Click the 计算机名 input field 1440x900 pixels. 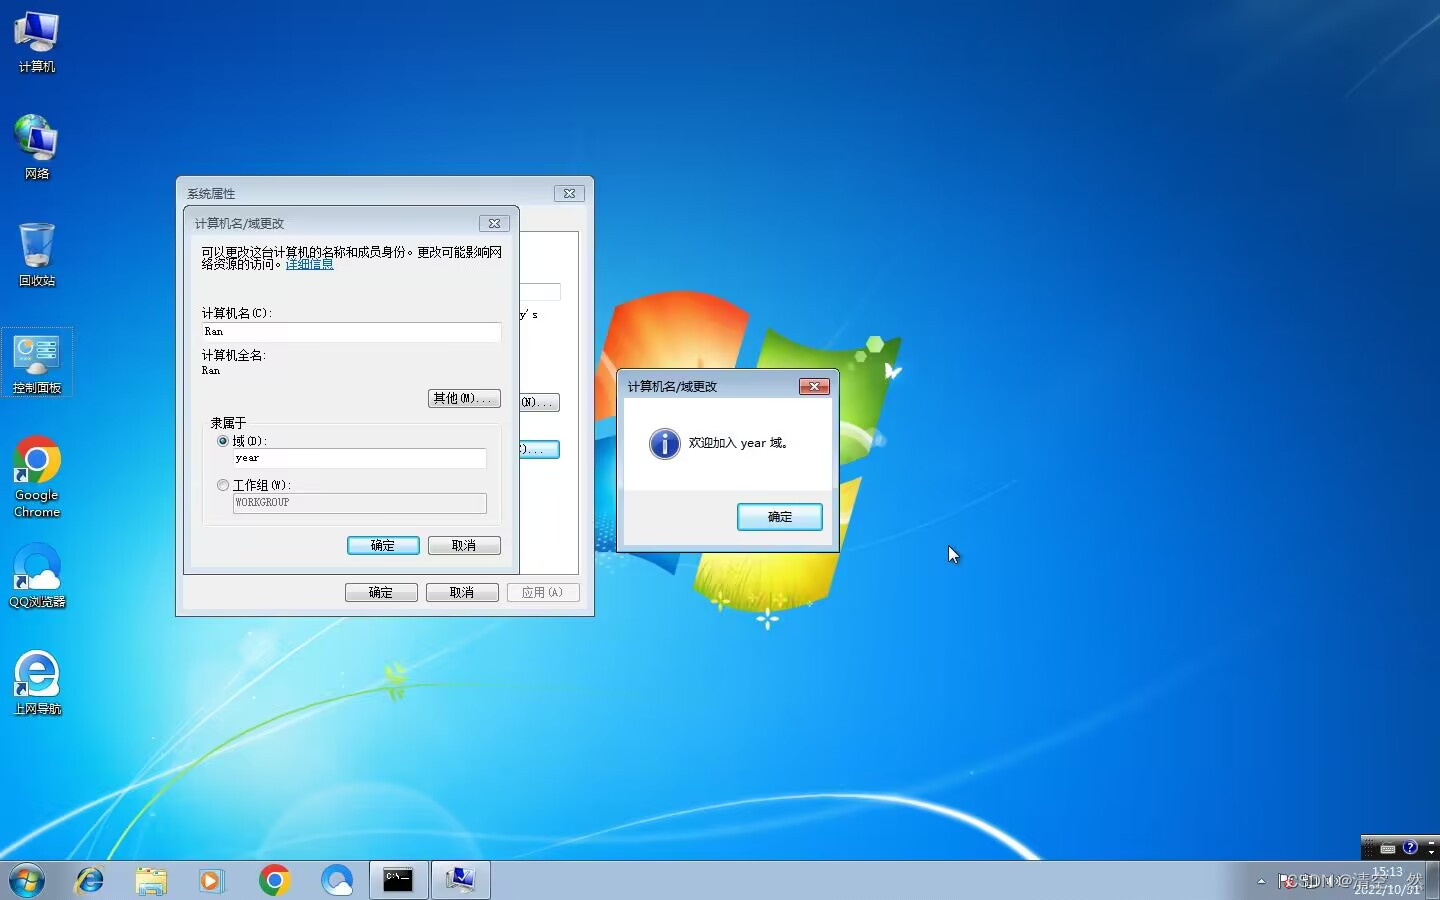click(351, 332)
